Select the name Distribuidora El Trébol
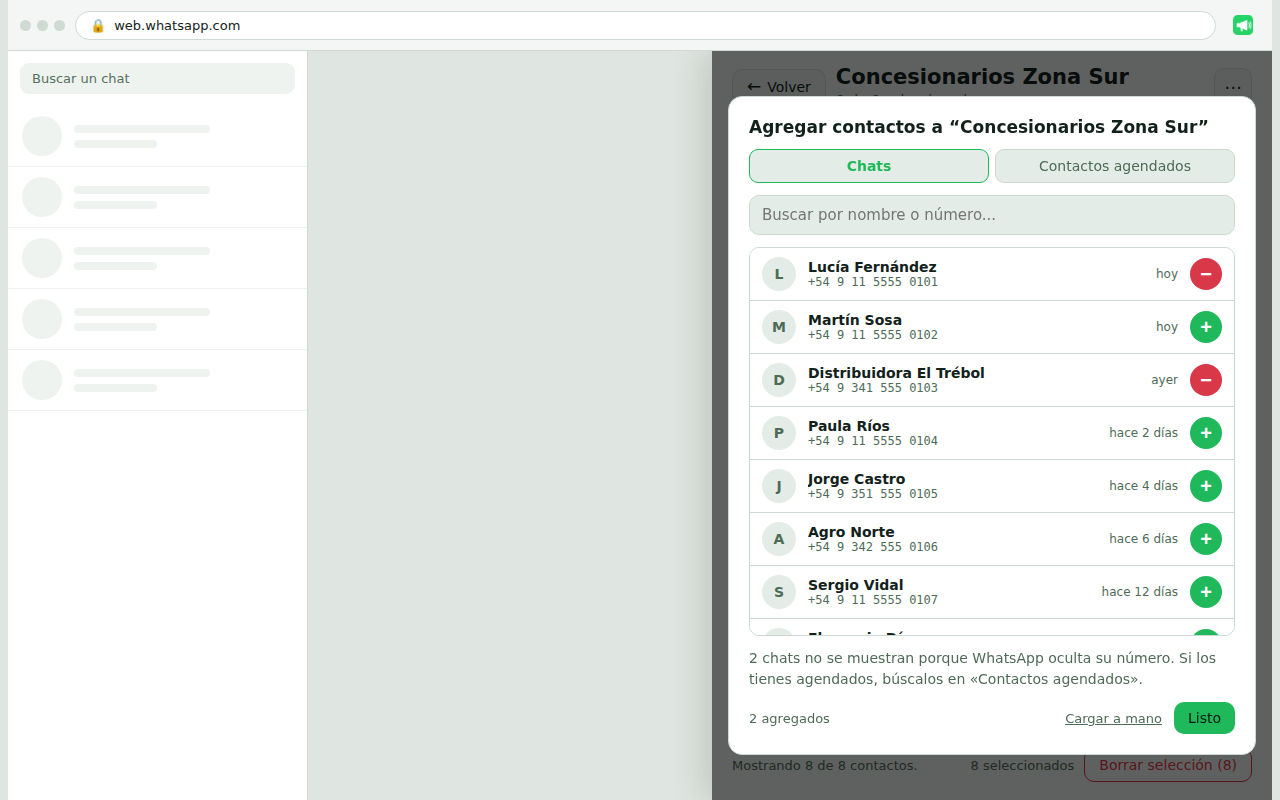 click(896, 373)
